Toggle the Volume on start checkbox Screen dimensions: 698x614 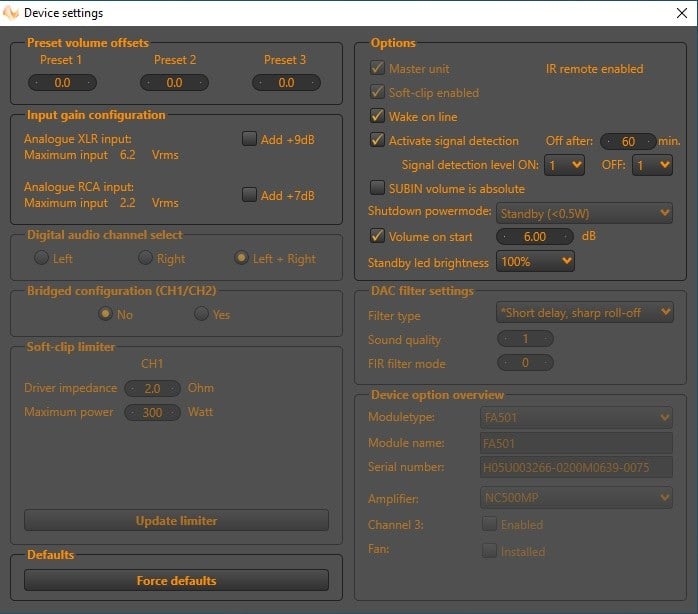click(377, 237)
